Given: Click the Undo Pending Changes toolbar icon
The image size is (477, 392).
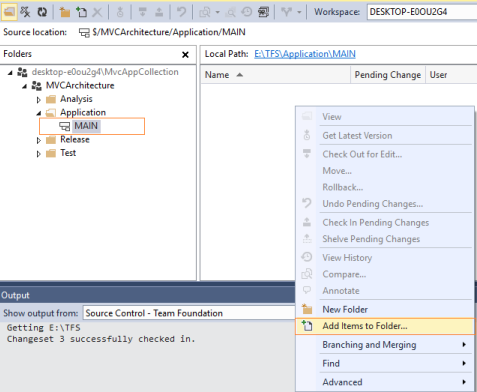Looking at the screenshot, I should pos(181,12).
